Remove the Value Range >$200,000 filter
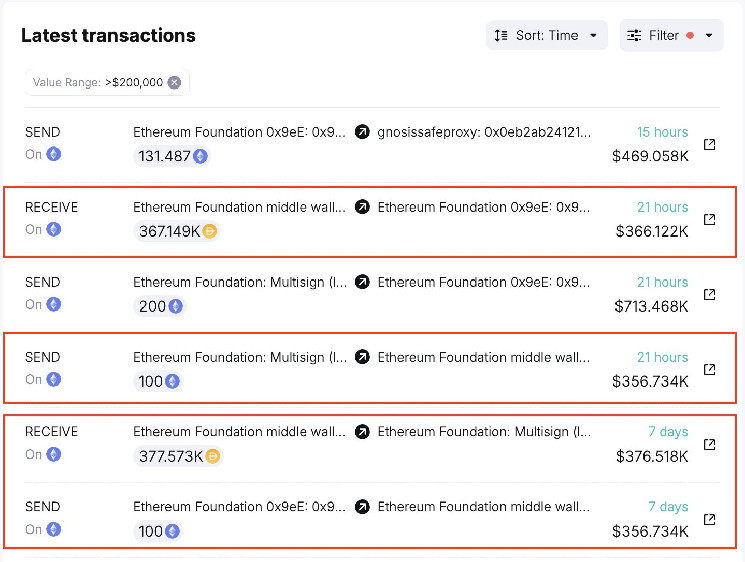Screen dimensions: 745x562 point(175,83)
